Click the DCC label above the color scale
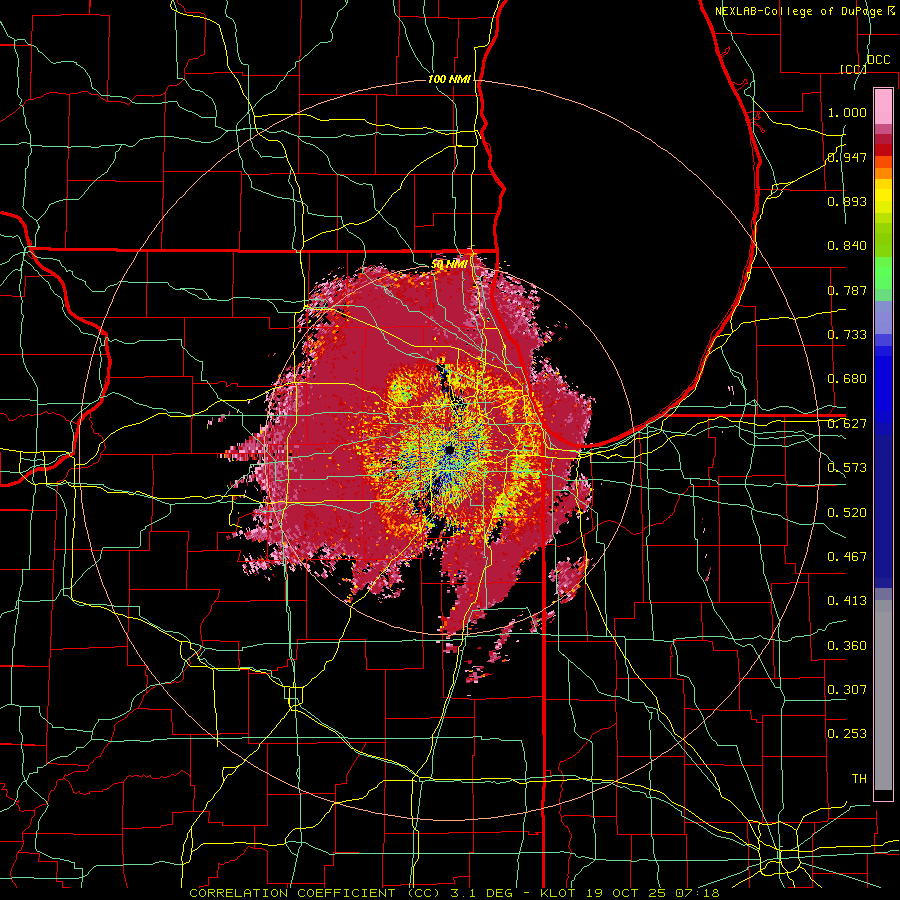The height and width of the screenshot is (900, 900). tap(879, 60)
